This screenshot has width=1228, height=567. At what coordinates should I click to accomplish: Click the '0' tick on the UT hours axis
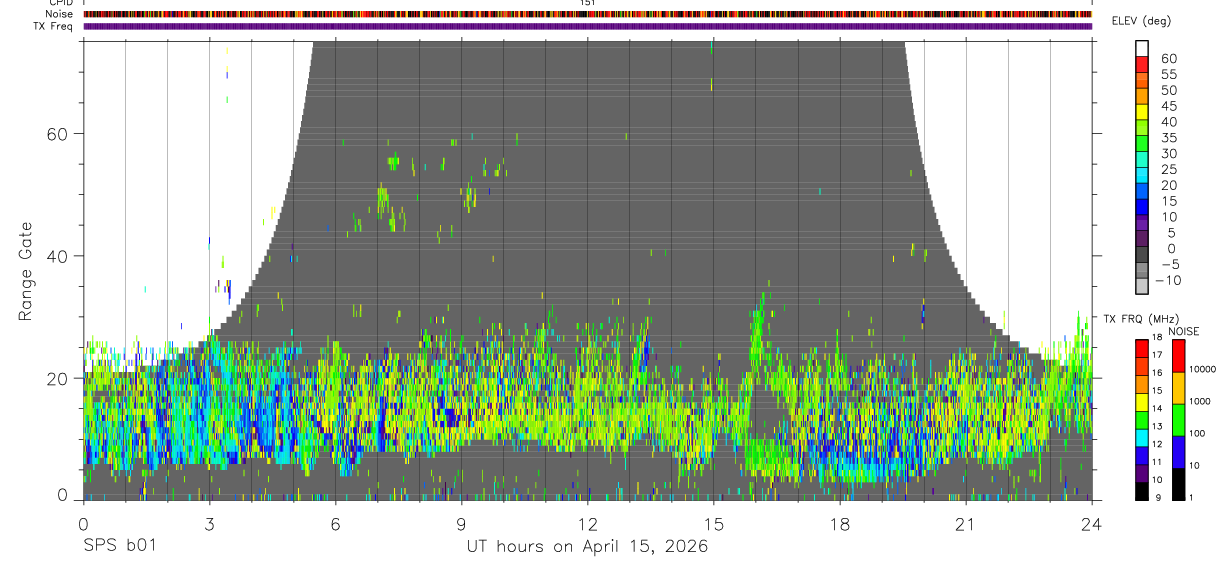83,522
